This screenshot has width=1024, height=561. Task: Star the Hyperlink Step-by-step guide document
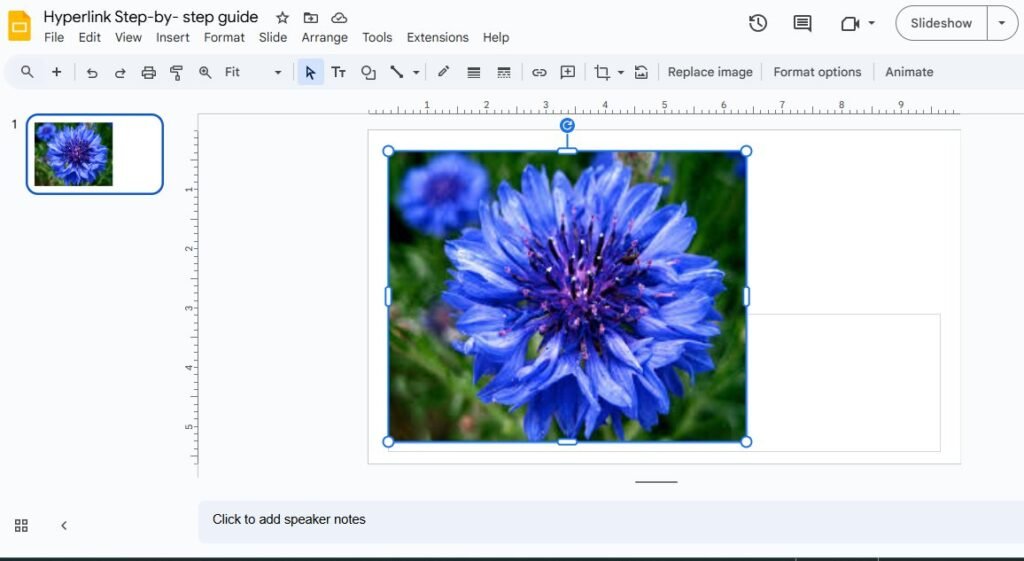(x=282, y=18)
